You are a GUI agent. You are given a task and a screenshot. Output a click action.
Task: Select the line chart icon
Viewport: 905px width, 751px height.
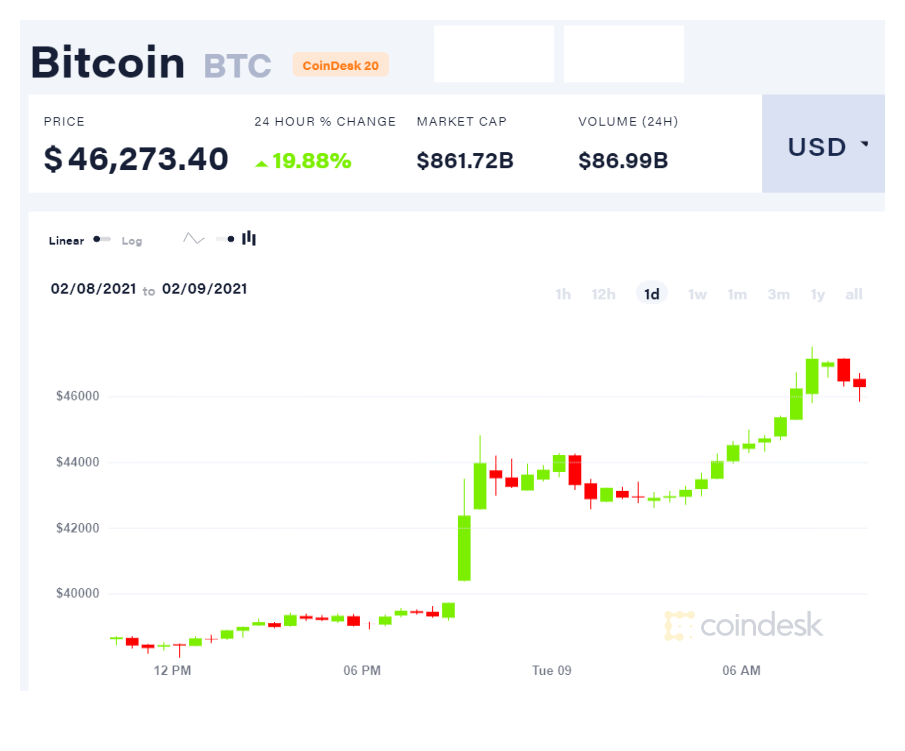pyautogui.click(x=193, y=238)
